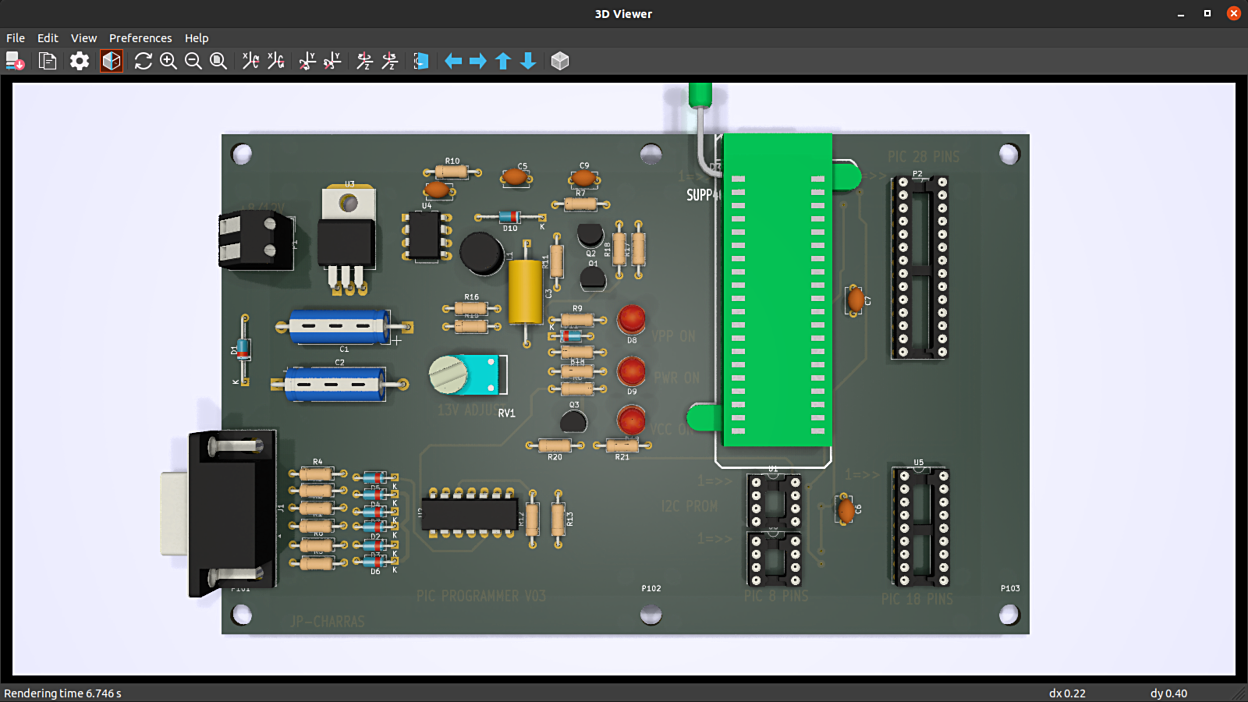Rotate Y clockwise toolbar button
The width and height of the screenshot is (1248, 702).
point(307,61)
